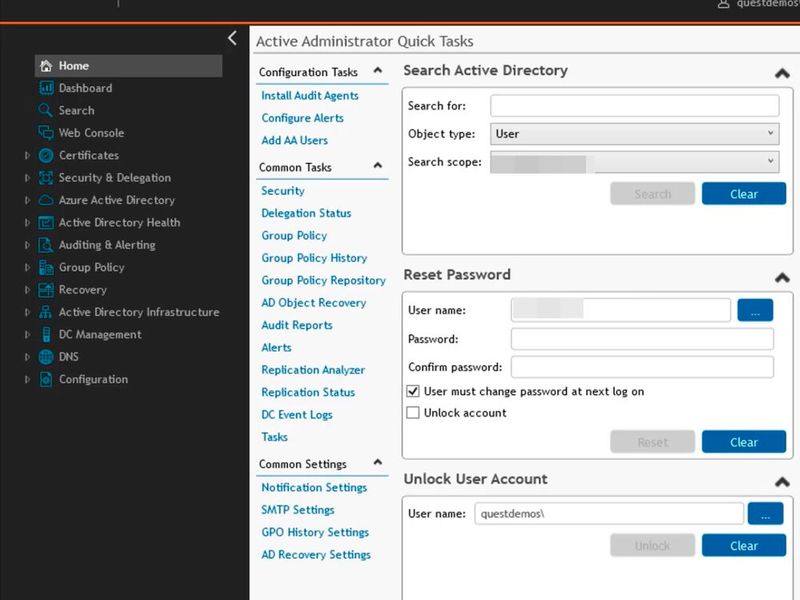Enable the Unlock account checkbox
800x600 pixels.
413,413
